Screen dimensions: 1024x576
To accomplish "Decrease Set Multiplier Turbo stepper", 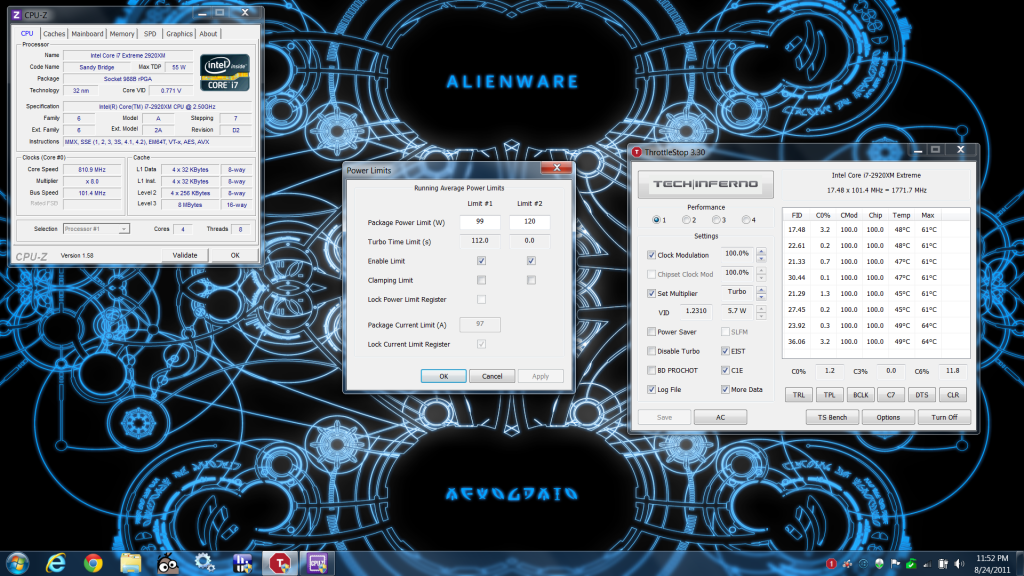I will point(761,297).
